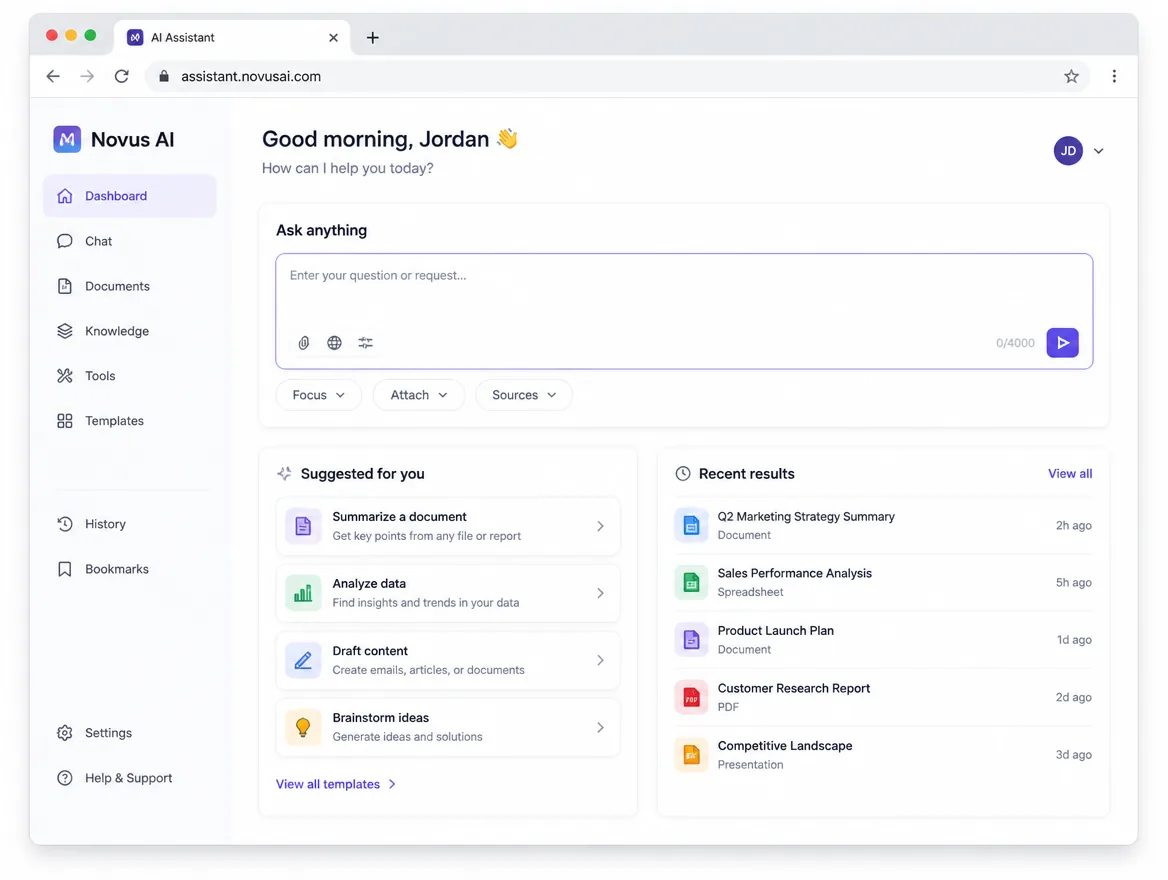Click the Chat bubble icon in sidebar
This screenshot has height=880, width=1168.
point(65,241)
